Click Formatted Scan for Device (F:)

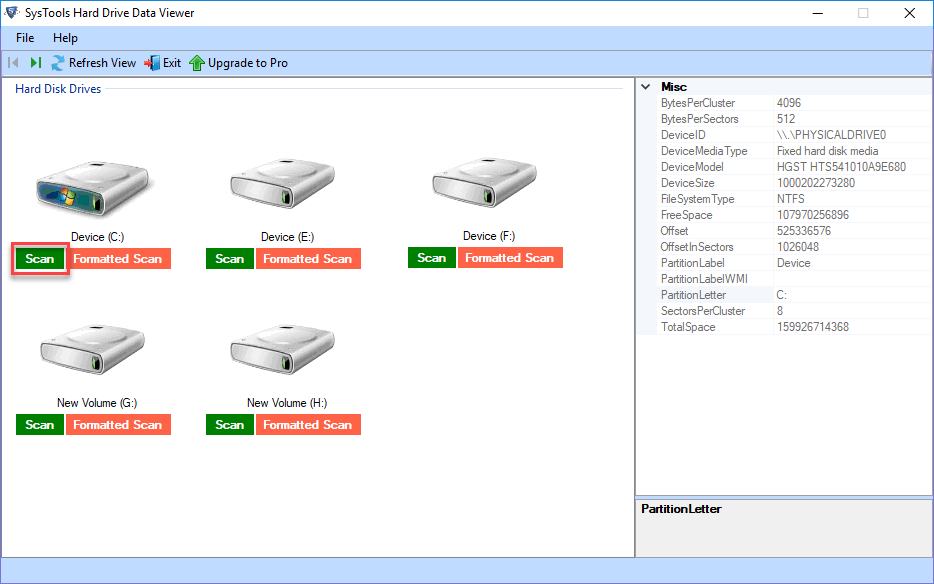click(510, 257)
